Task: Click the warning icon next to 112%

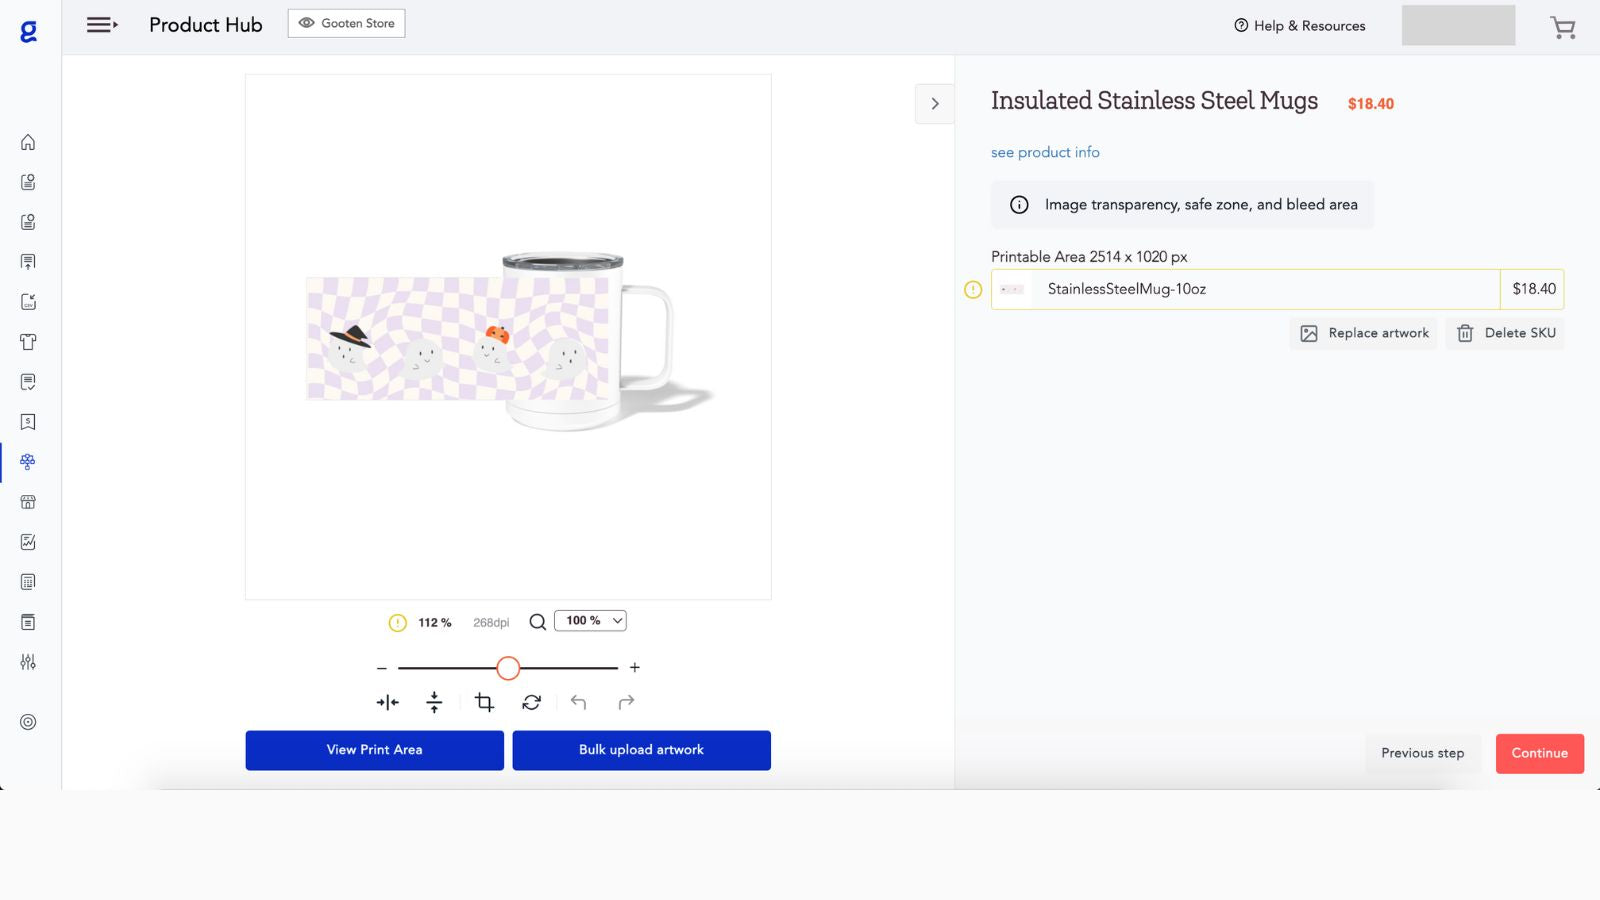Action: click(x=398, y=621)
